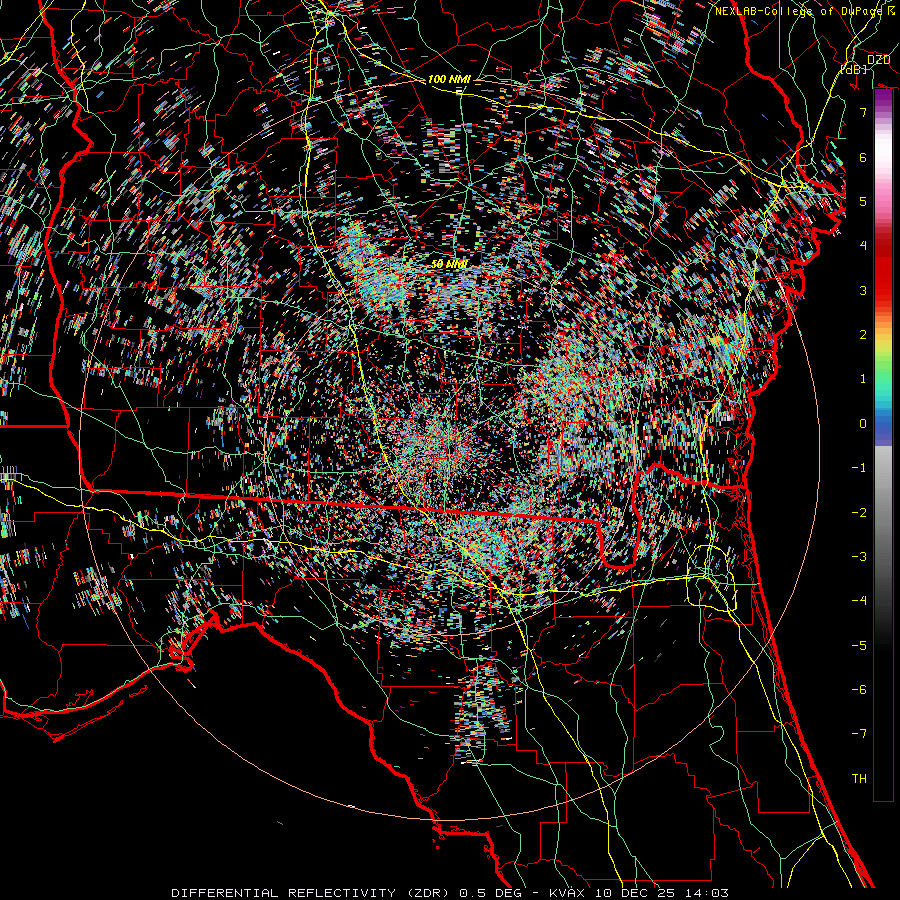Screen dimensions: 900x900
Task: Click the -6 dB scale label
Action: tap(859, 690)
